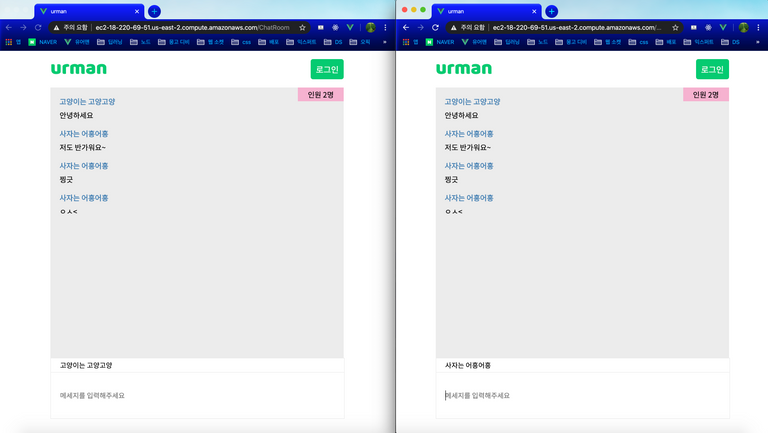Close the urman tab in the left window

137,11
